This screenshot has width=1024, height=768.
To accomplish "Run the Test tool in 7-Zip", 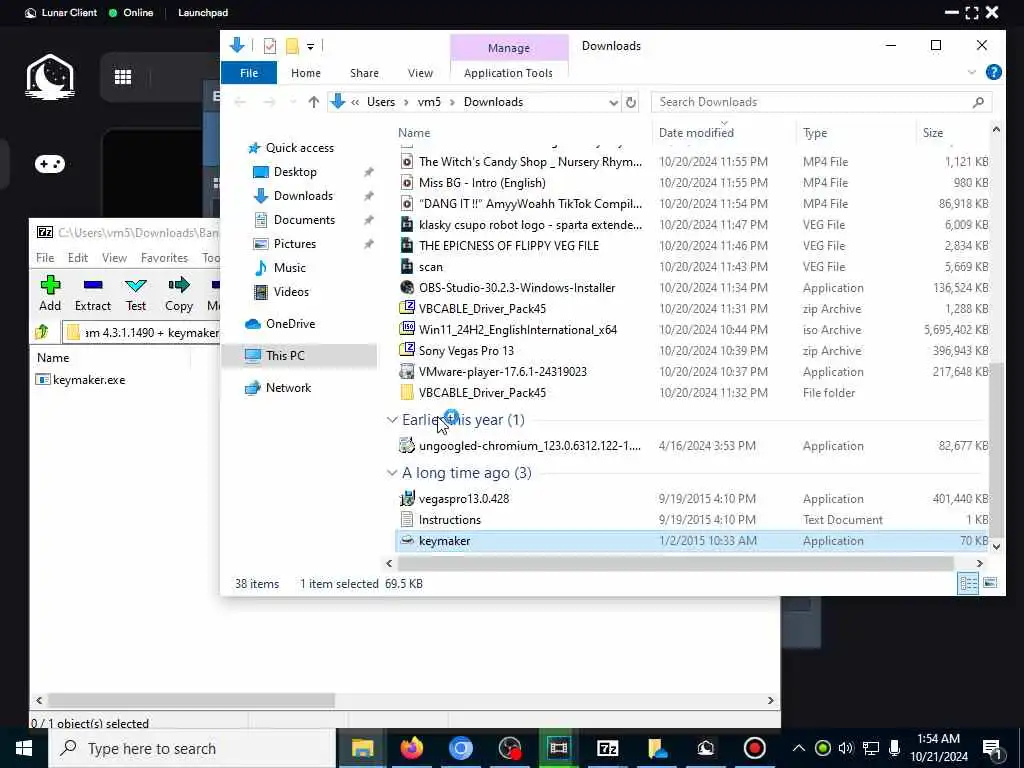I will [136, 293].
